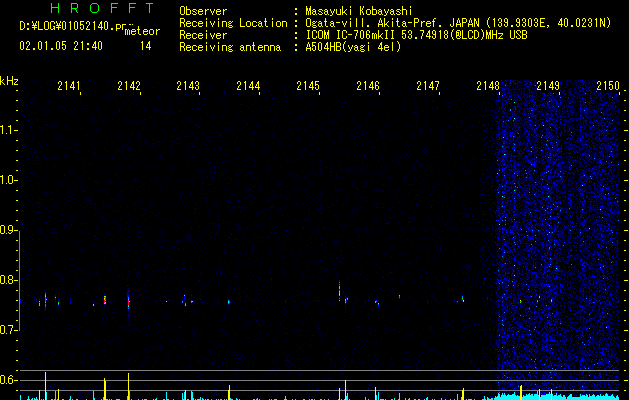Screen dimensions: 629x400
Task: Click the 1.0 kHz axis label
Action: point(8,180)
